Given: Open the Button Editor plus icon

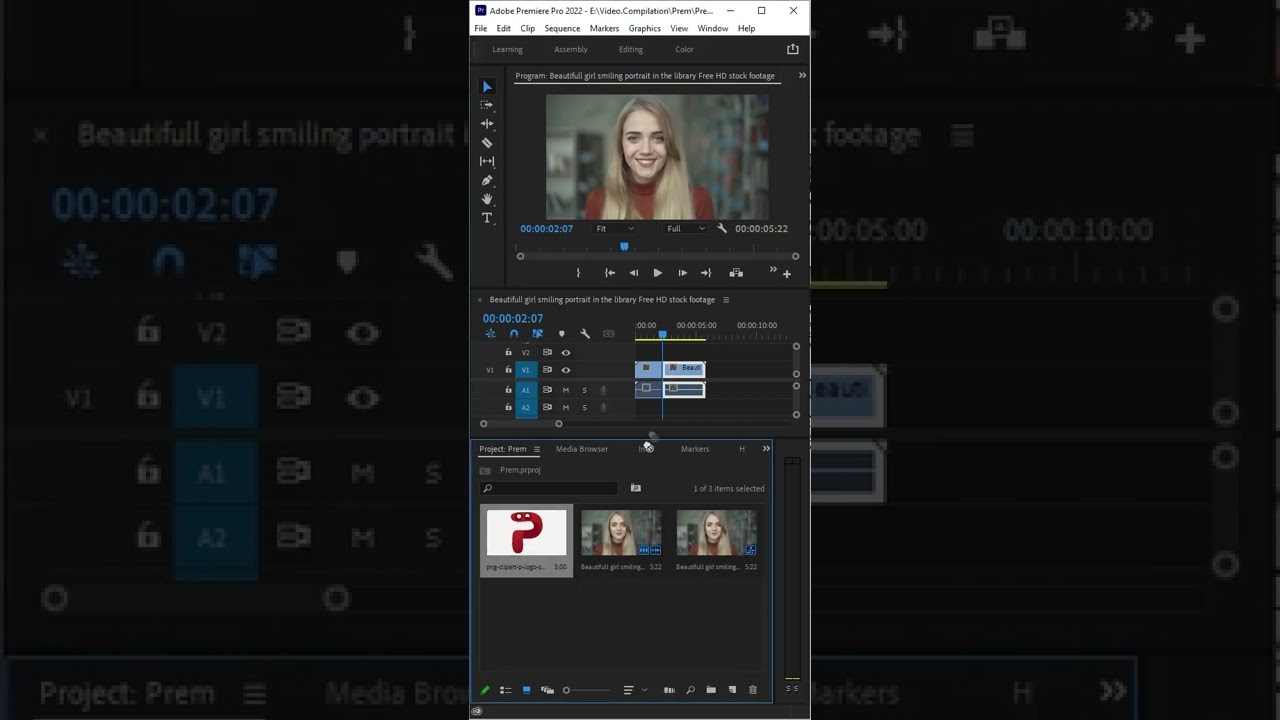Looking at the screenshot, I should click(787, 274).
